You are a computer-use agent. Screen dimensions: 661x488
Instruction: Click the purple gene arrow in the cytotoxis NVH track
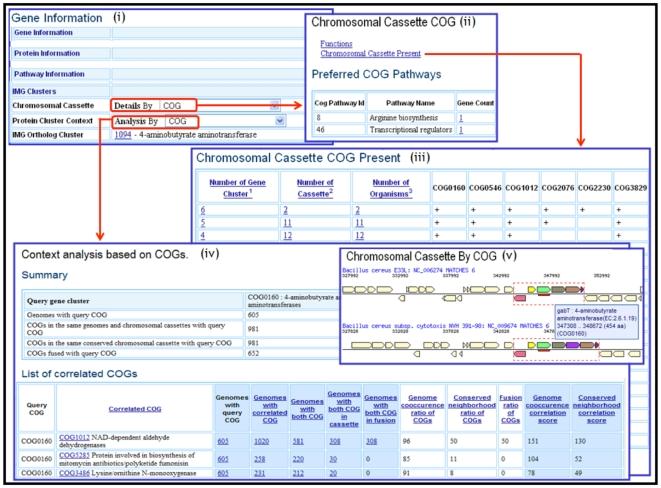pos(572,344)
